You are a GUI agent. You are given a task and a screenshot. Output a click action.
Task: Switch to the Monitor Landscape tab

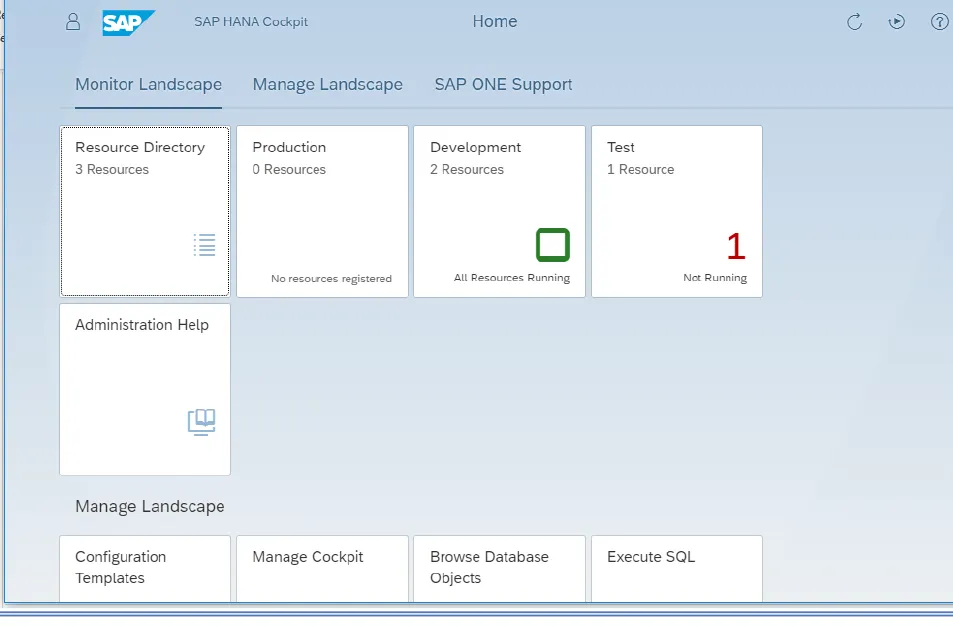(148, 84)
